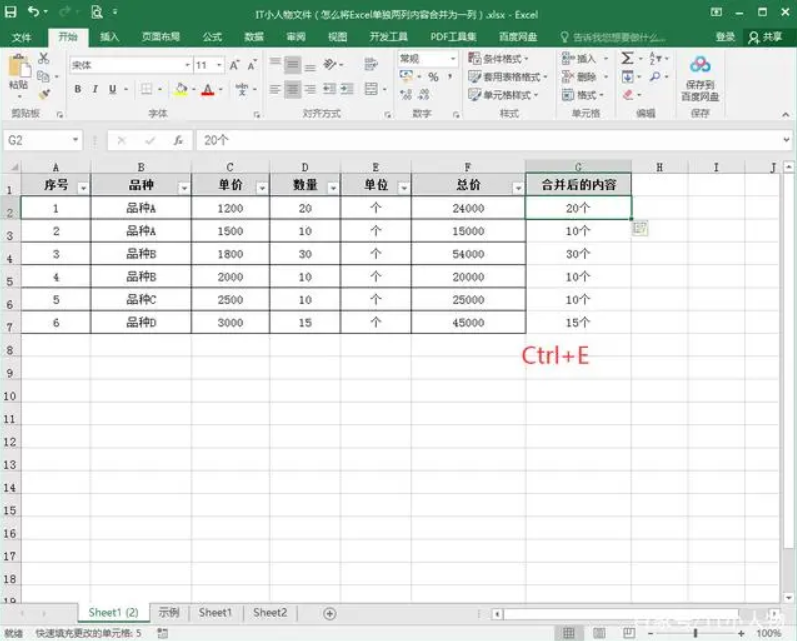Click the AutoSum sigma icon
The image size is (797, 641).
coord(626,59)
